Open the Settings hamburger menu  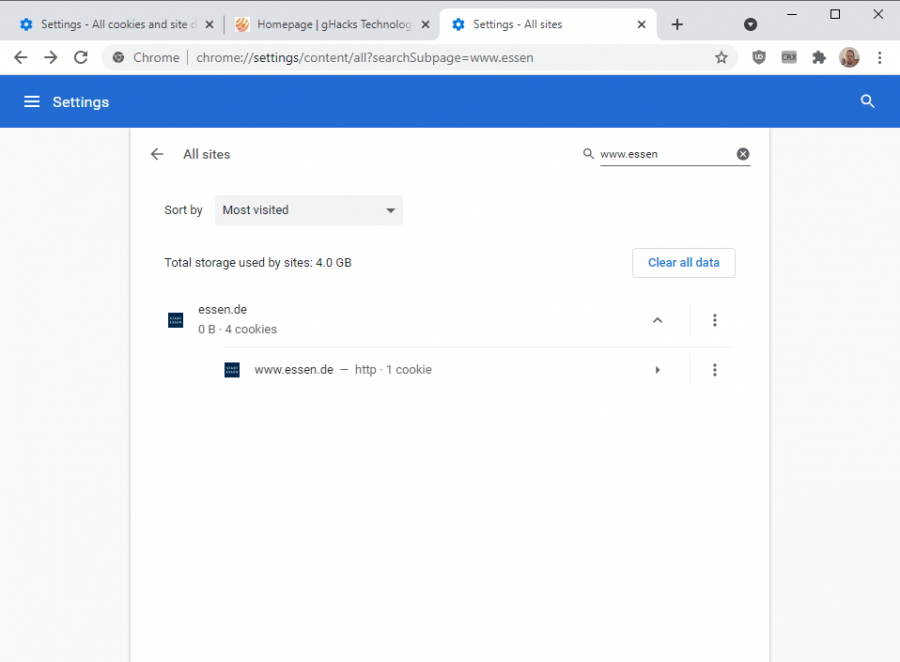(32, 102)
